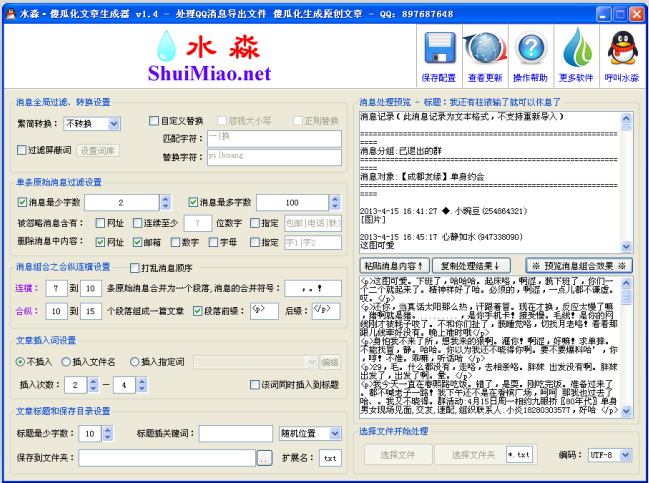This screenshot has height=483, width=649.
Task: Click scroll up arrow of message record pane
Action: click(626, 119)
